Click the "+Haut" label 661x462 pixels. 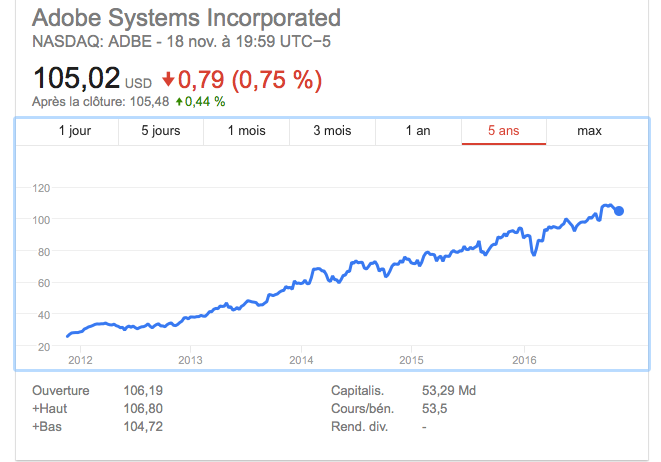point(50,408)
